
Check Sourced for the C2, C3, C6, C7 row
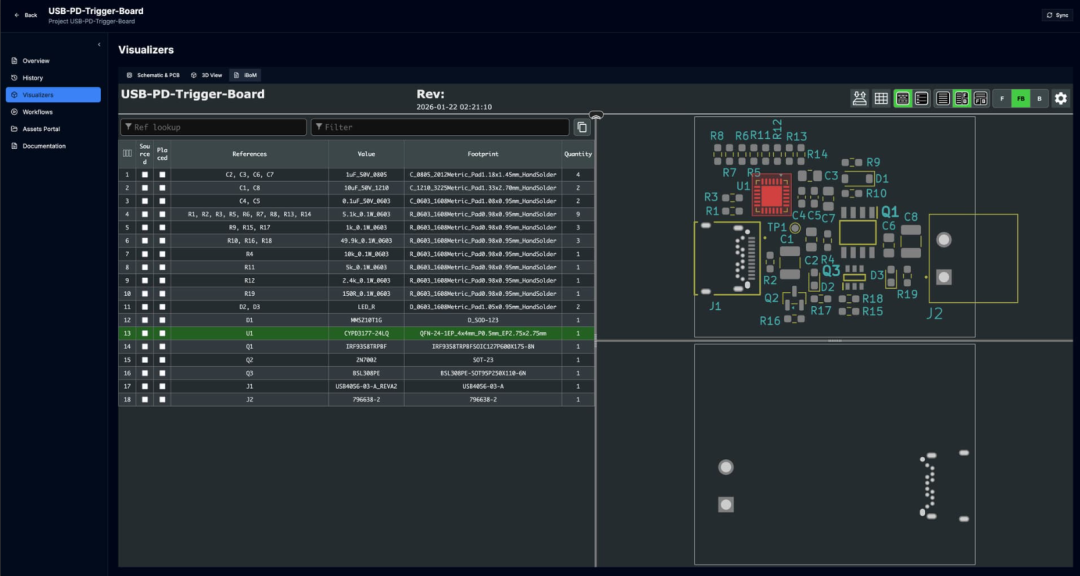click(x=145, y=175)
